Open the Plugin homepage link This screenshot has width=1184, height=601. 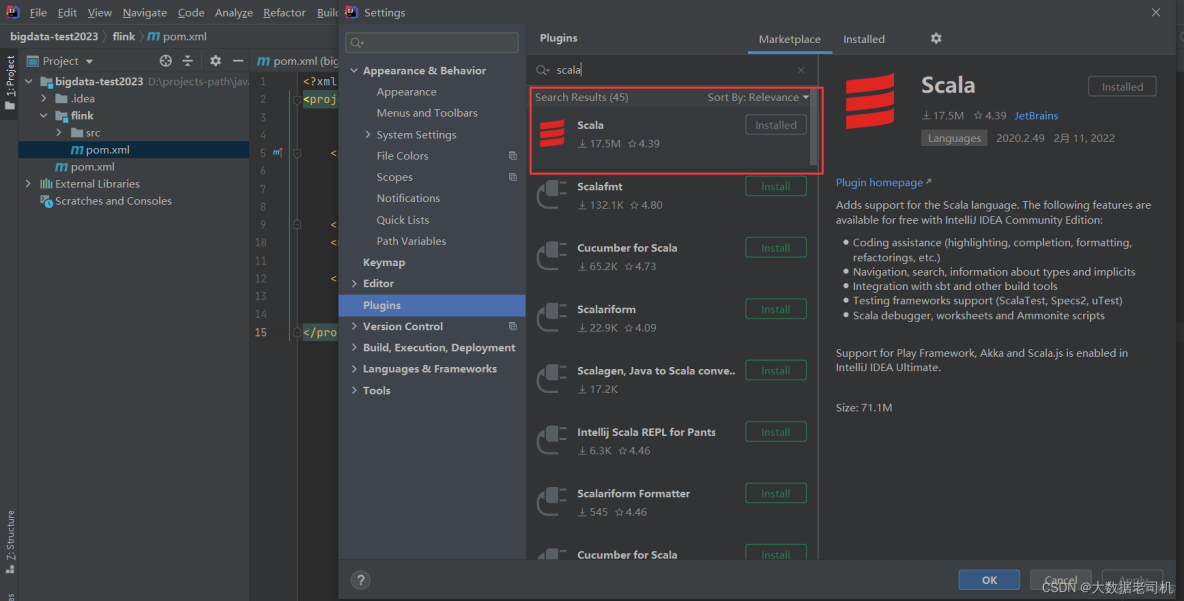878,182
